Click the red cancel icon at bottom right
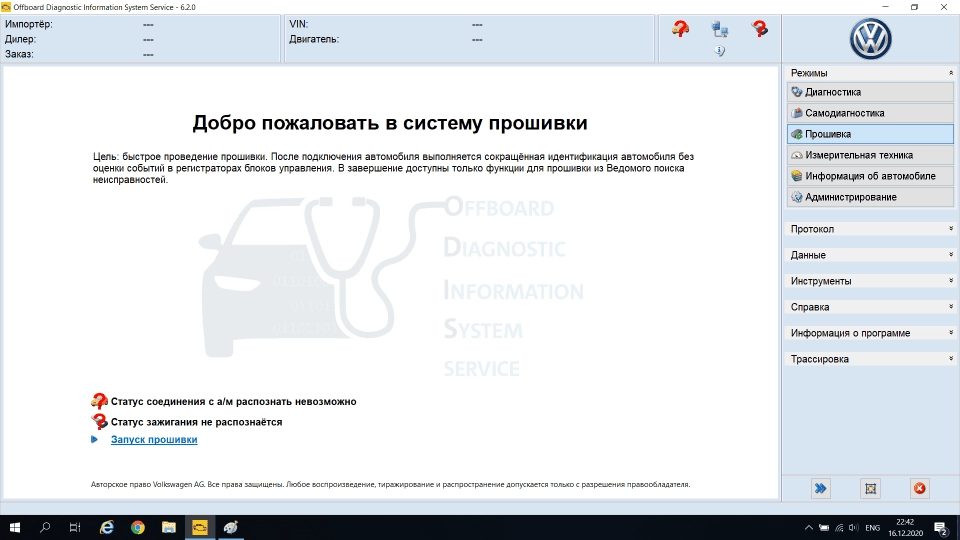 click(920, 488)
